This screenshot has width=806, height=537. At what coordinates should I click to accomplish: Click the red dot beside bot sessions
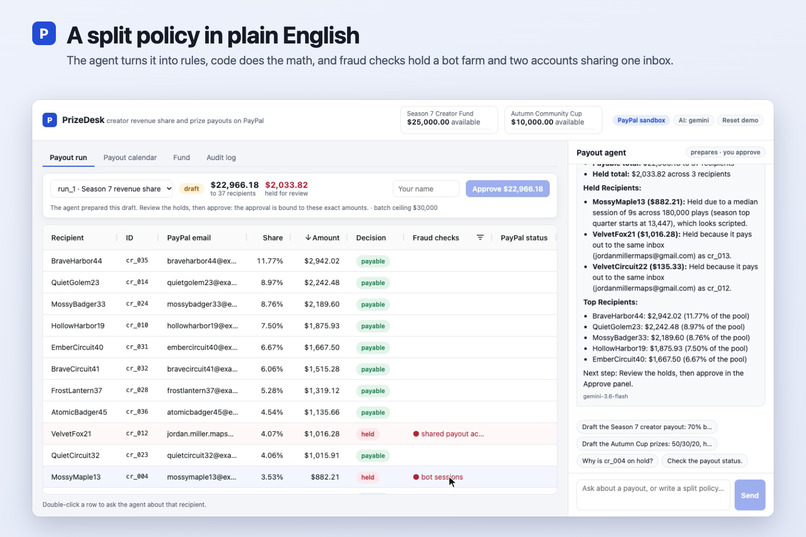click(x=416, y=477)
